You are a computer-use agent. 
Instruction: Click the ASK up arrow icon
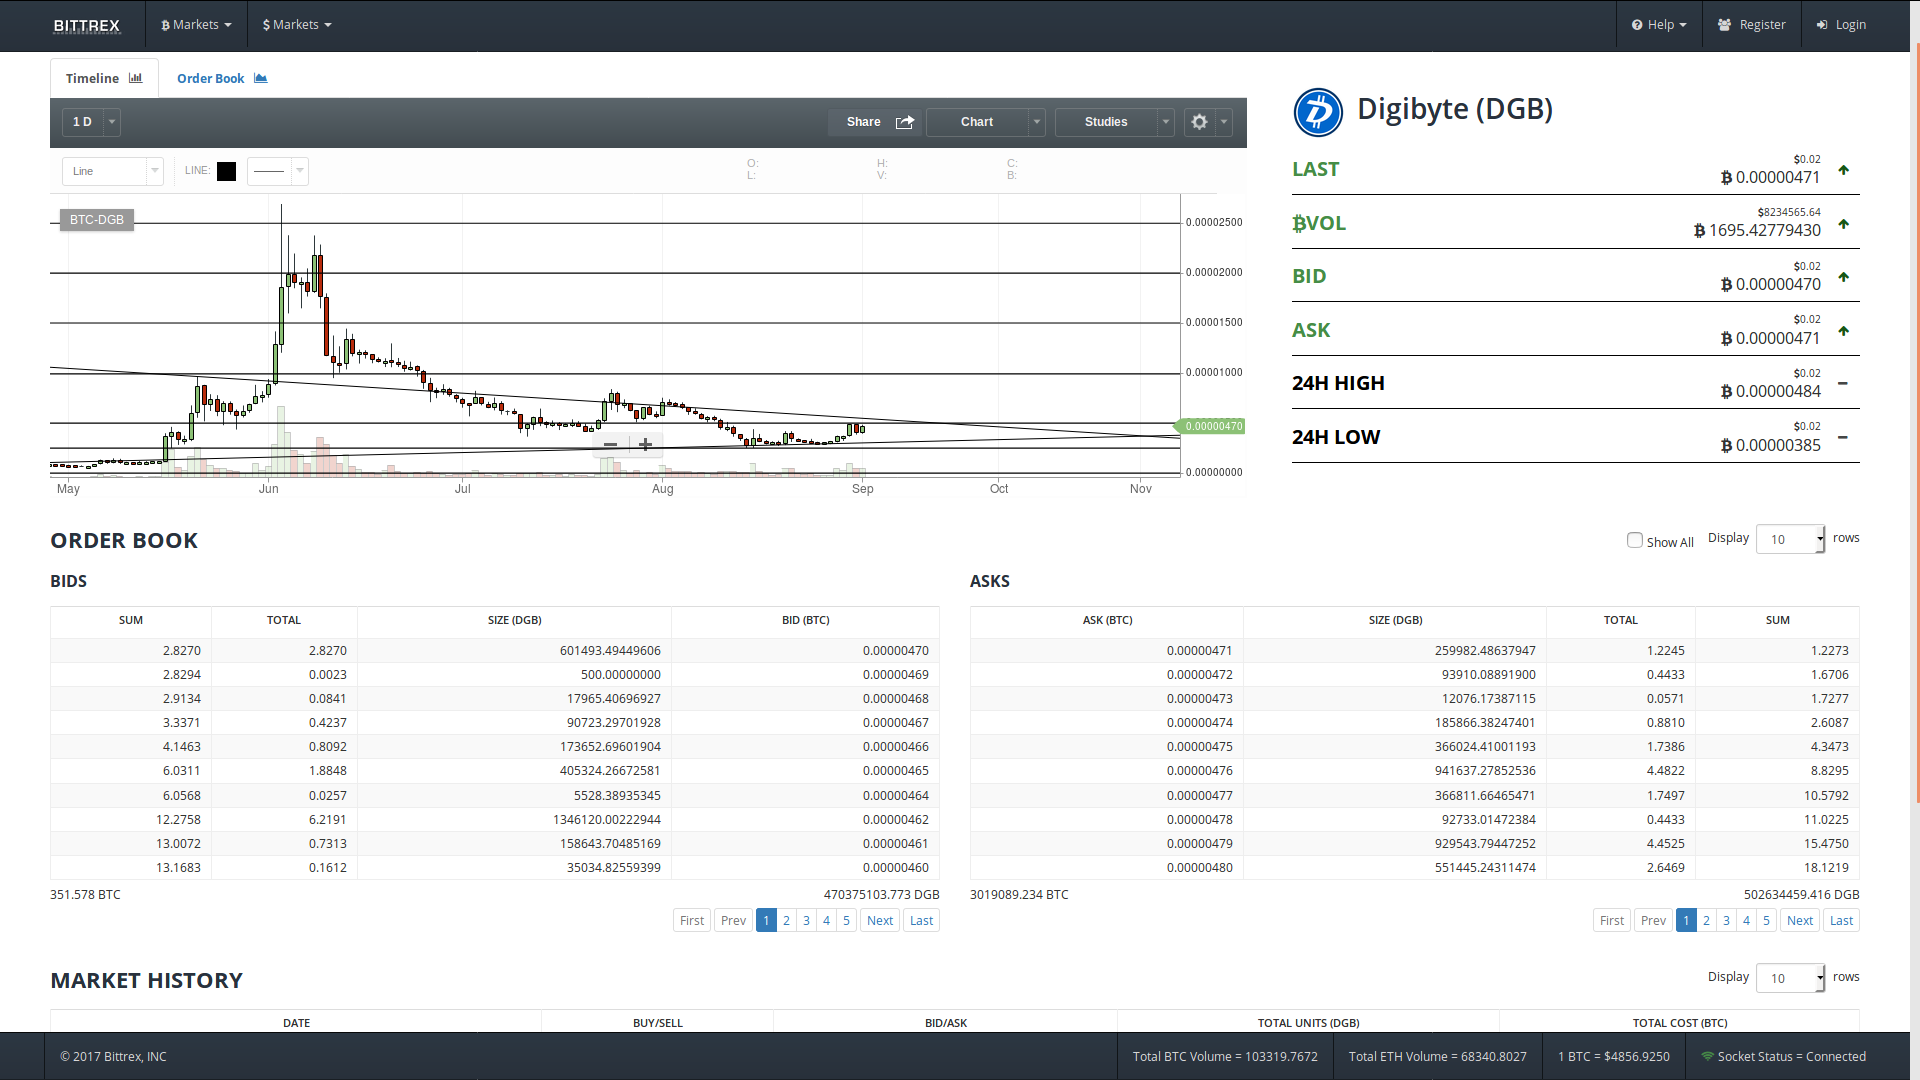(x=1843, y=331)
